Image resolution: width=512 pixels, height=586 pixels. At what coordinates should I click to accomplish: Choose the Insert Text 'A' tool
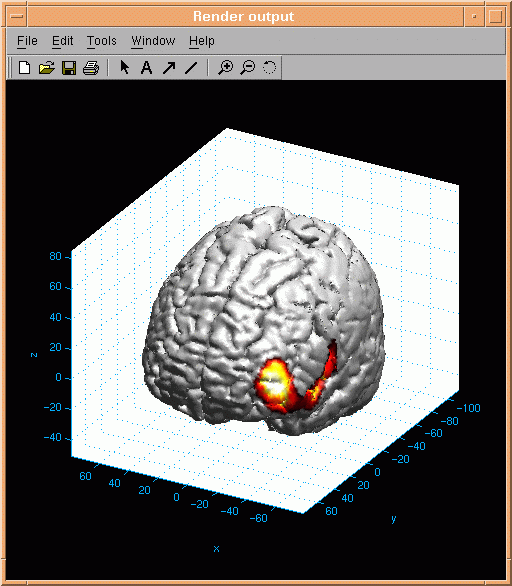click(x=146, y=68)
